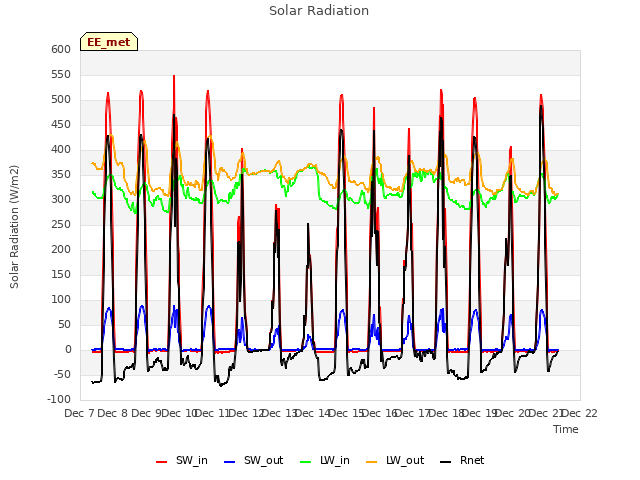This screenshot has height=480, width=640.
Task: Click the orange LW_out legend color marker
Action: 371,462
